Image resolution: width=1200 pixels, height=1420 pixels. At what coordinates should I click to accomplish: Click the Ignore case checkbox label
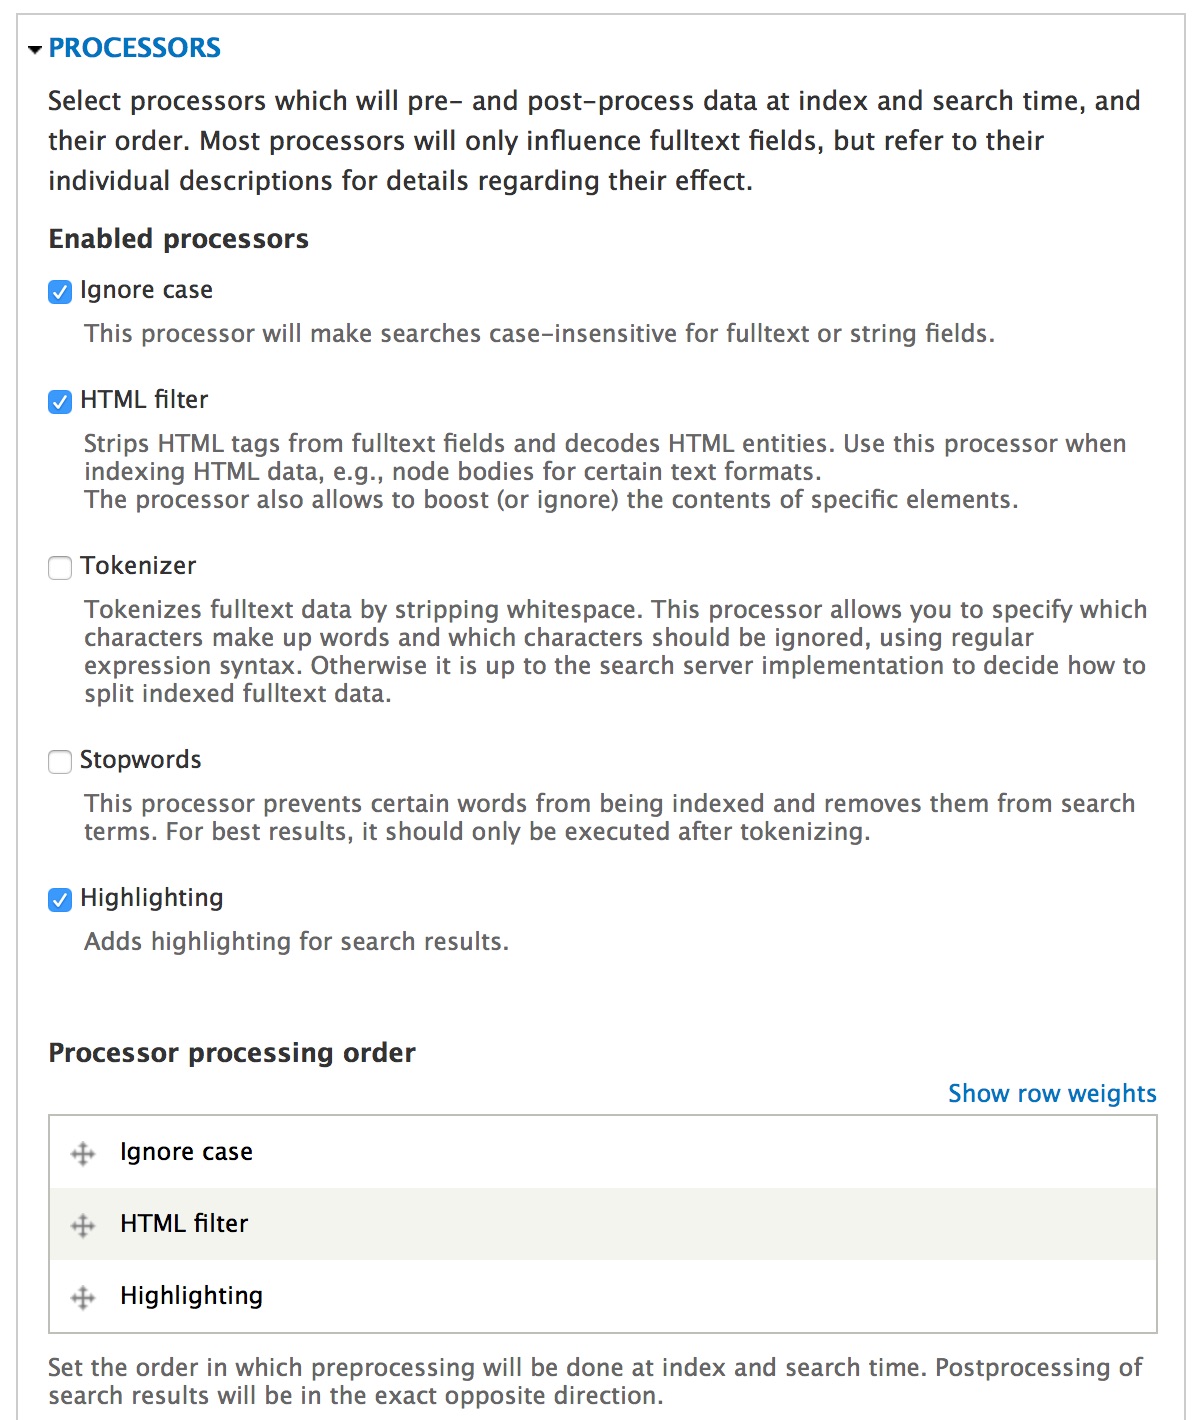coord(146,290)
